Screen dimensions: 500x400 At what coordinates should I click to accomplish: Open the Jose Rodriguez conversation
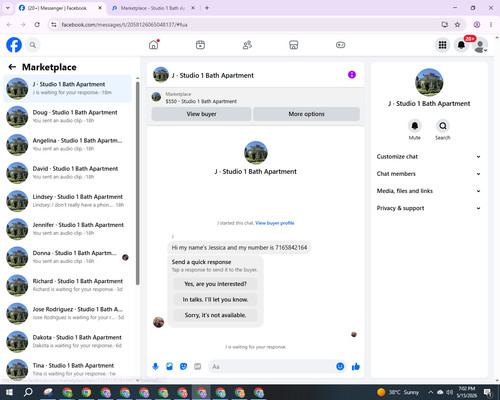pos(67,313)
